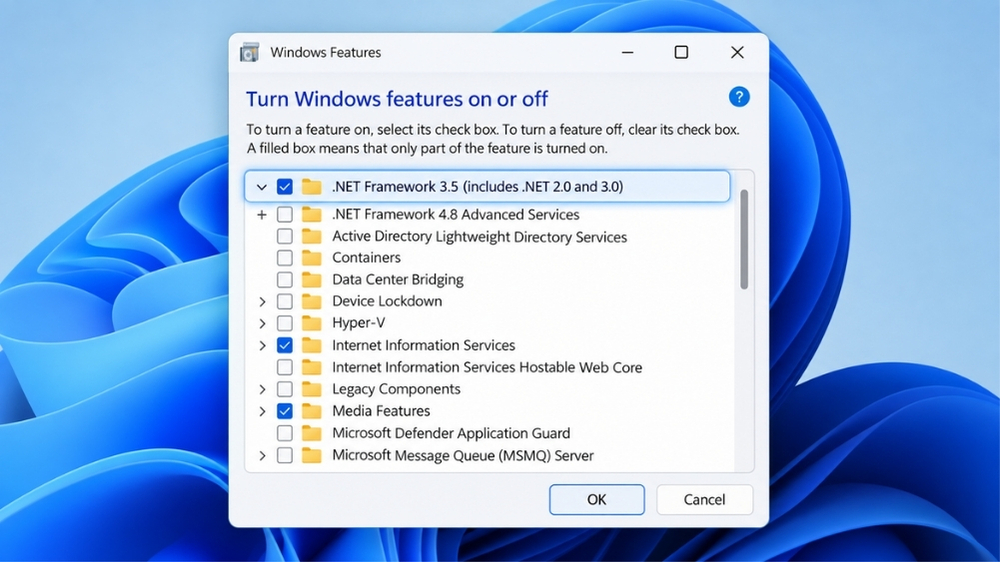1000x562 pixels.
Task: Enable the Device Lockdown checkbox
Action: click(x=284, y=301)
